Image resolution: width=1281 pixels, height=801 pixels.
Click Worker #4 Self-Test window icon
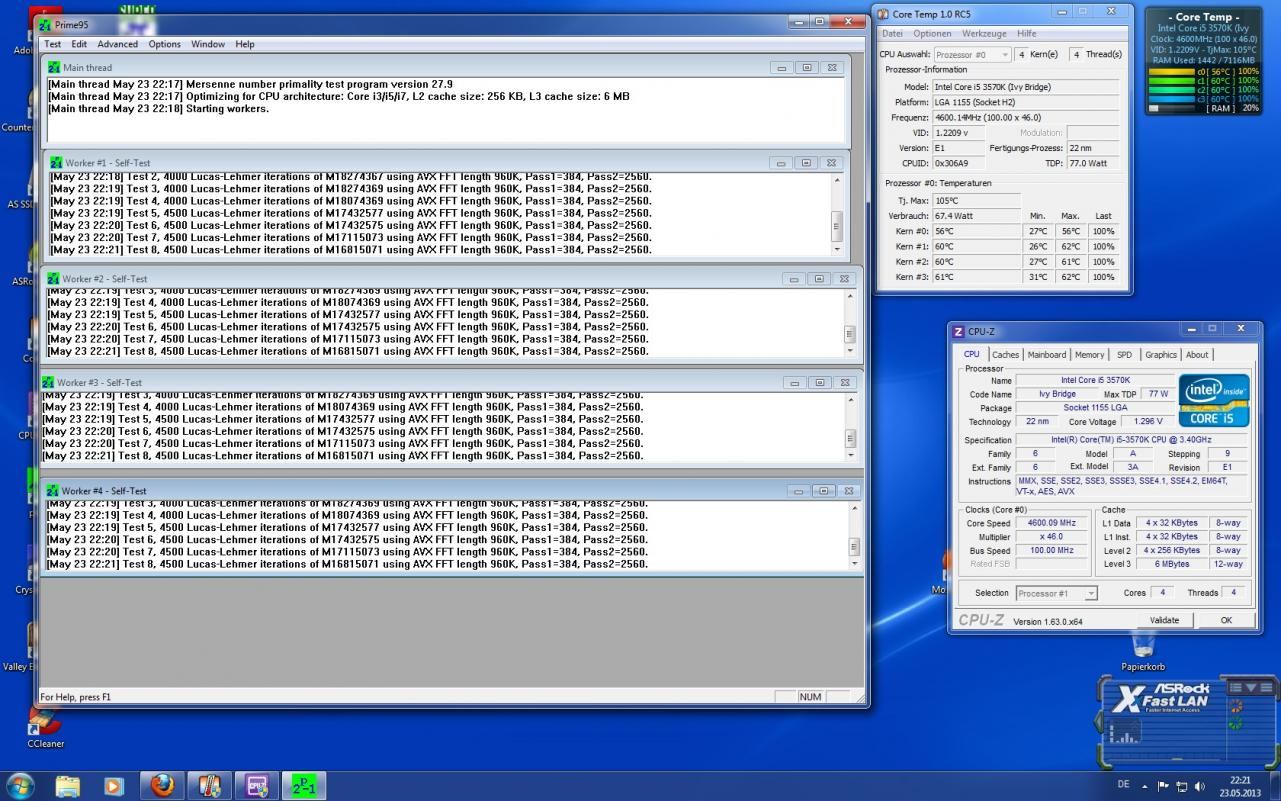pos(54,491)
